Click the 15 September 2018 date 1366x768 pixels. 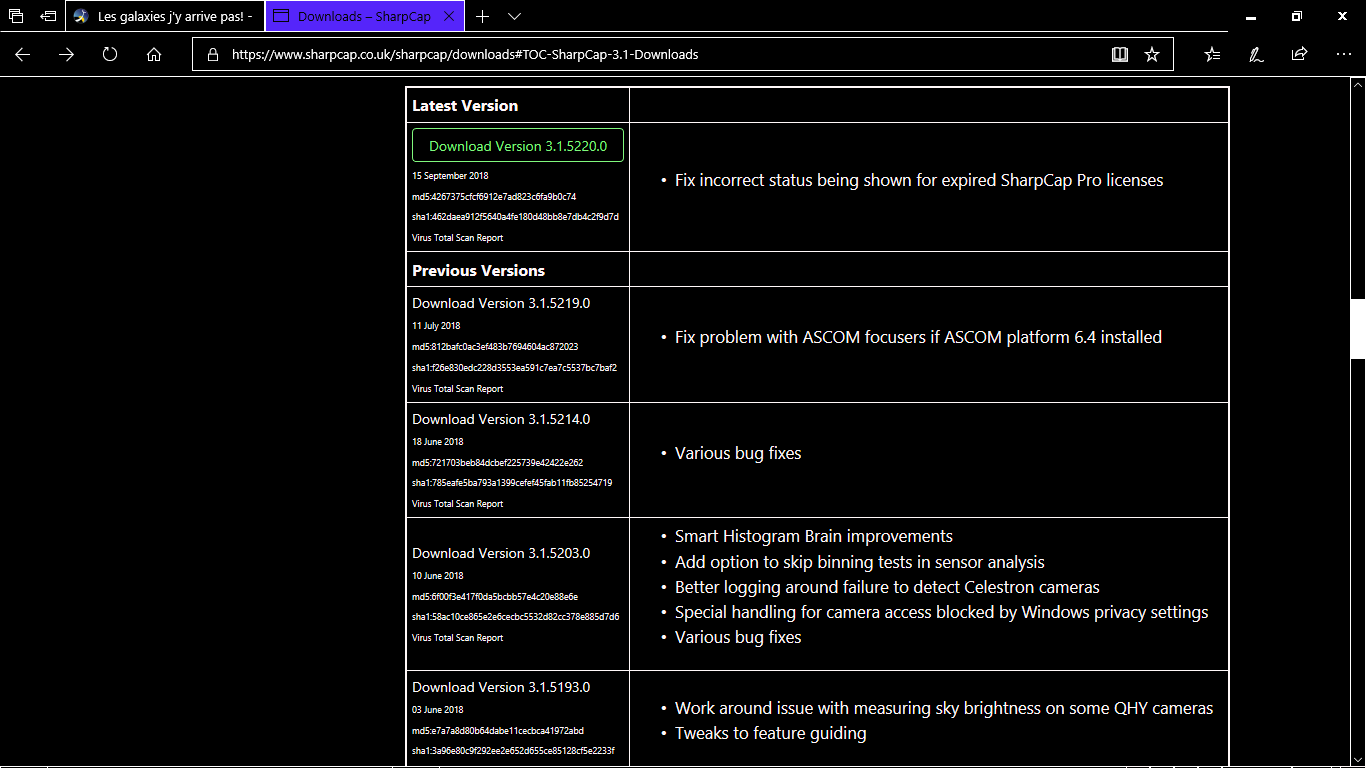(450, 176)
